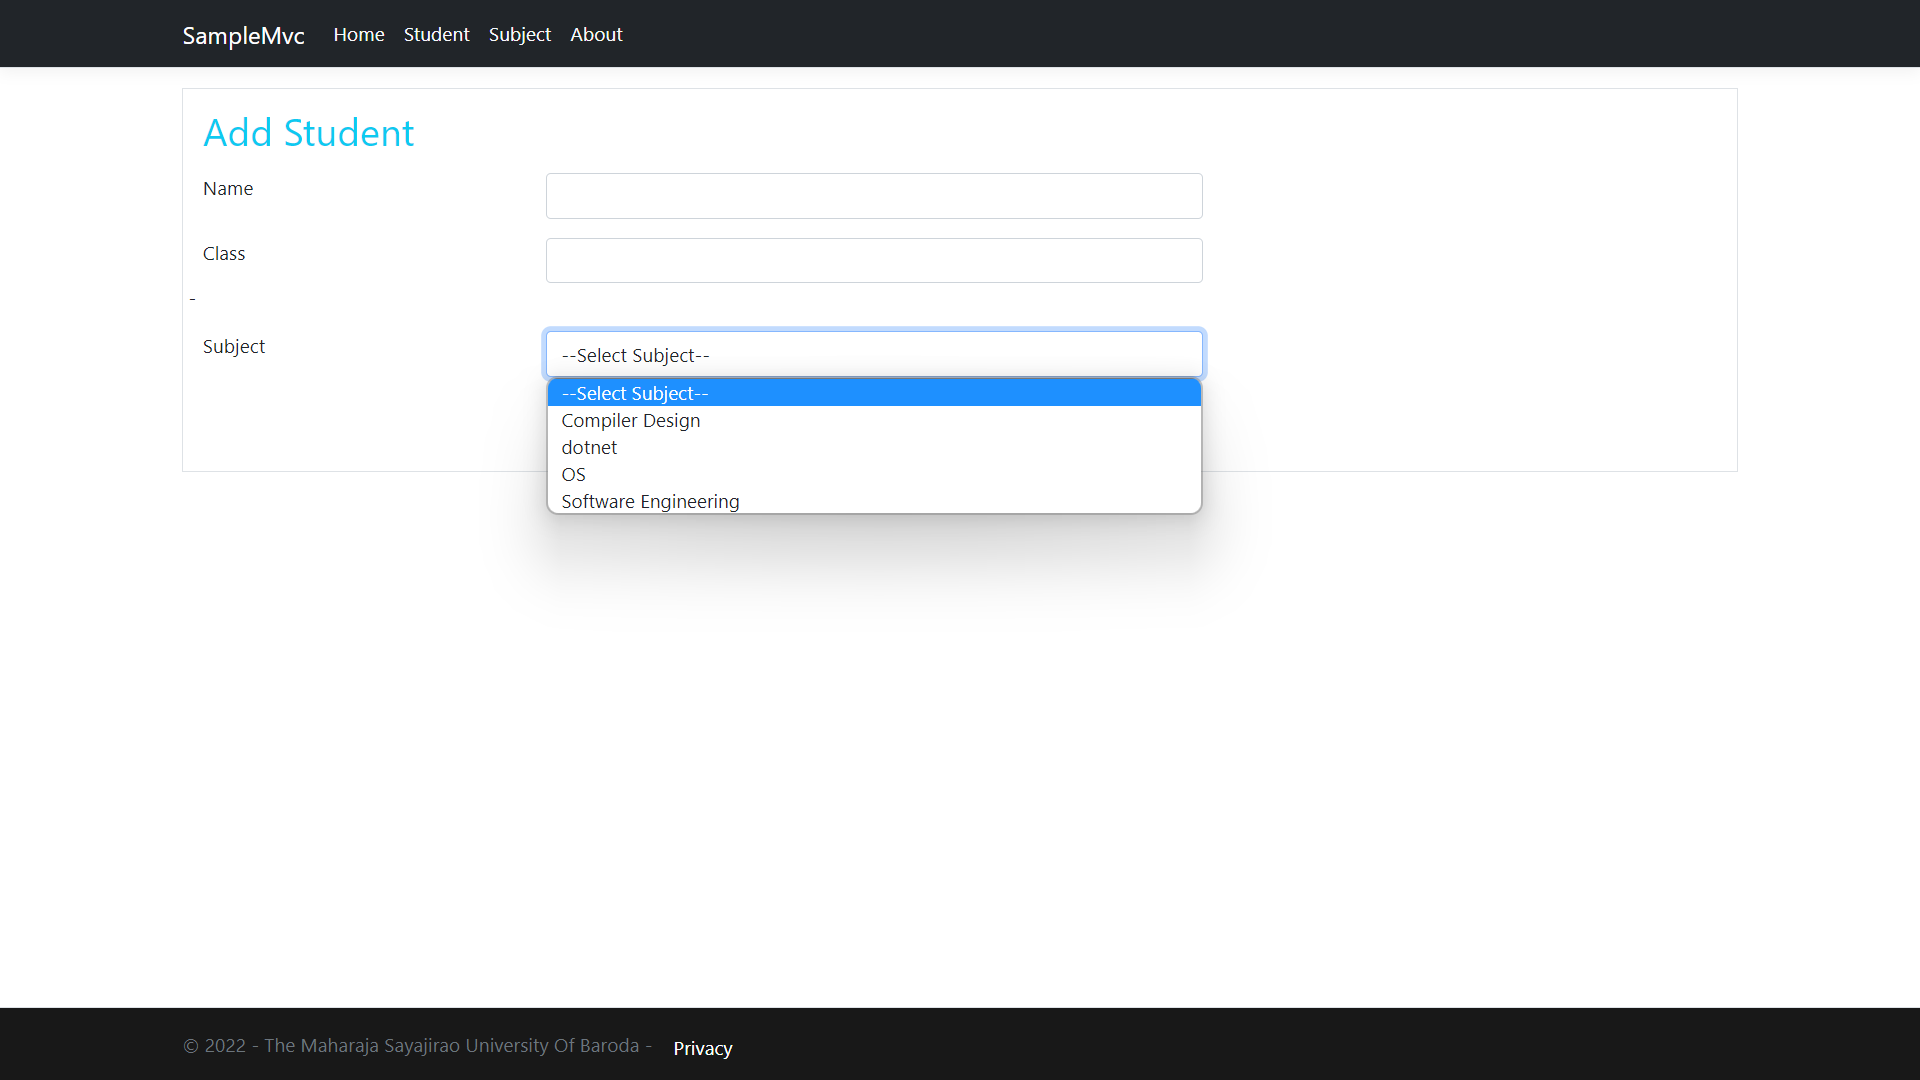Open the About nav page
The width and height of the screenshot is (1920, 1080).
click(596, 34)
